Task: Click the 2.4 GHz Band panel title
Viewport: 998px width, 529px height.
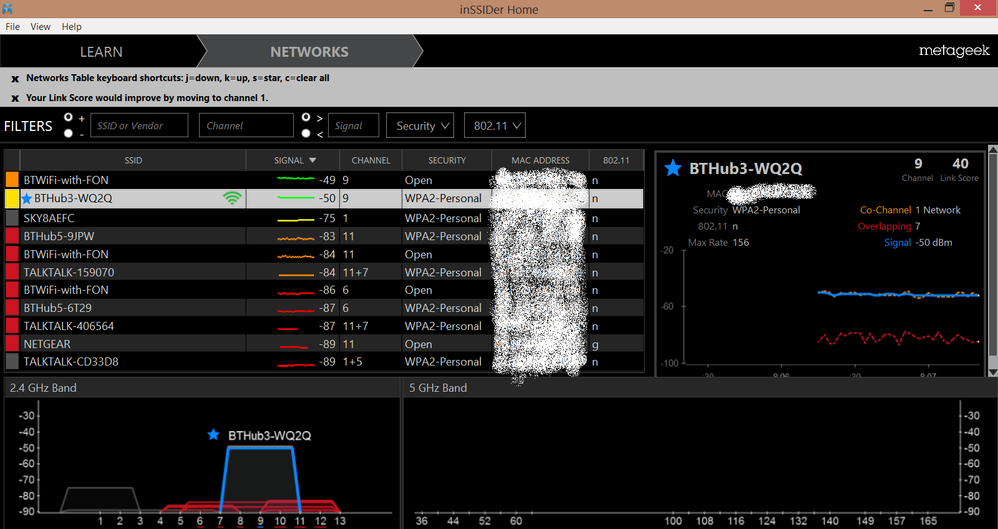Action: 43,388
